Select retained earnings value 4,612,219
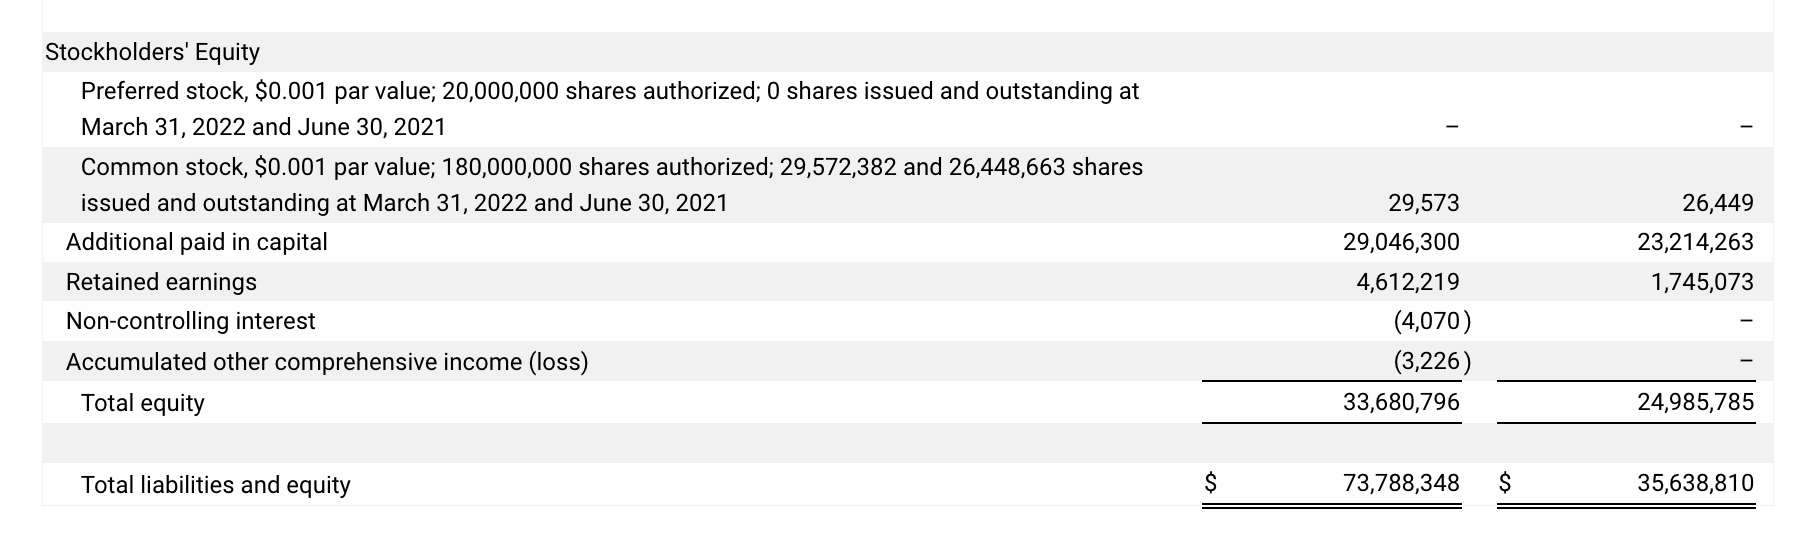1814x544 pixels. coord(1407,282)
